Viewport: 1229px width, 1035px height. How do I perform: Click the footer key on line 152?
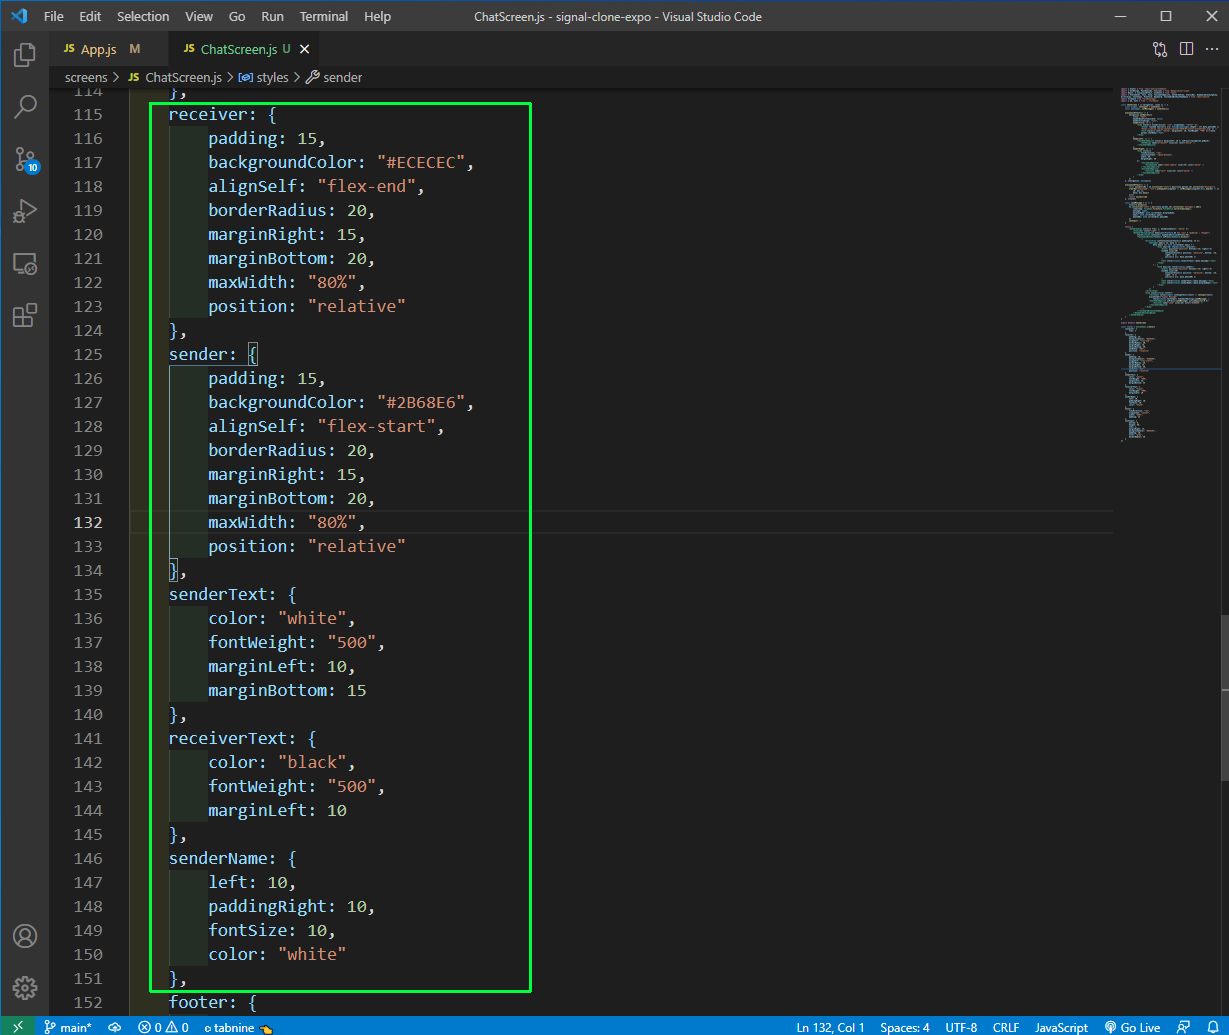pos(198,1002)
